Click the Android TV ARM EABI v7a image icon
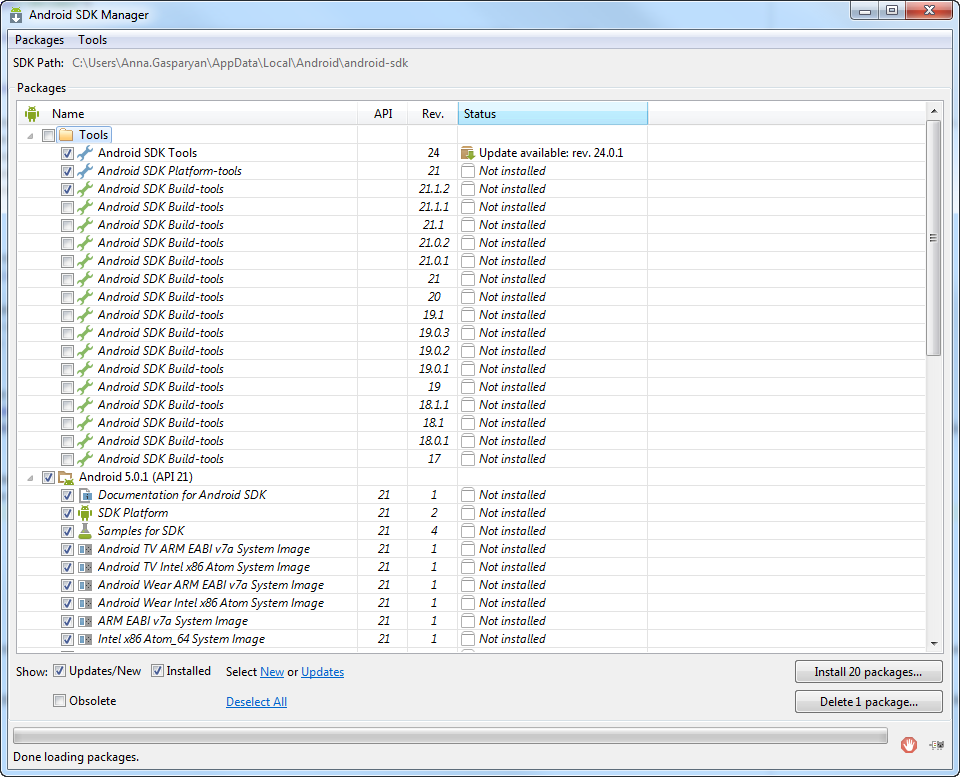Viewport: 960px width, 777px height. pos(85,549)
